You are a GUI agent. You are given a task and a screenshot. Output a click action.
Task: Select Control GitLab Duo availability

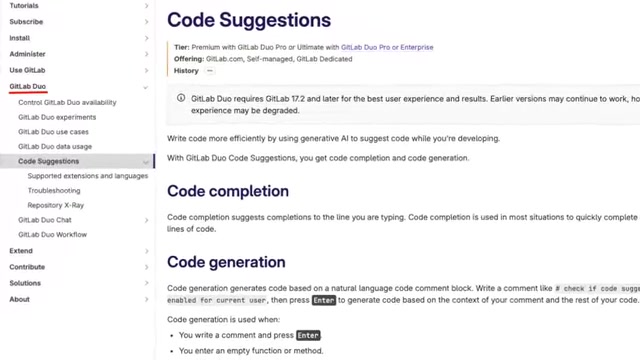[x=67, y=102]
